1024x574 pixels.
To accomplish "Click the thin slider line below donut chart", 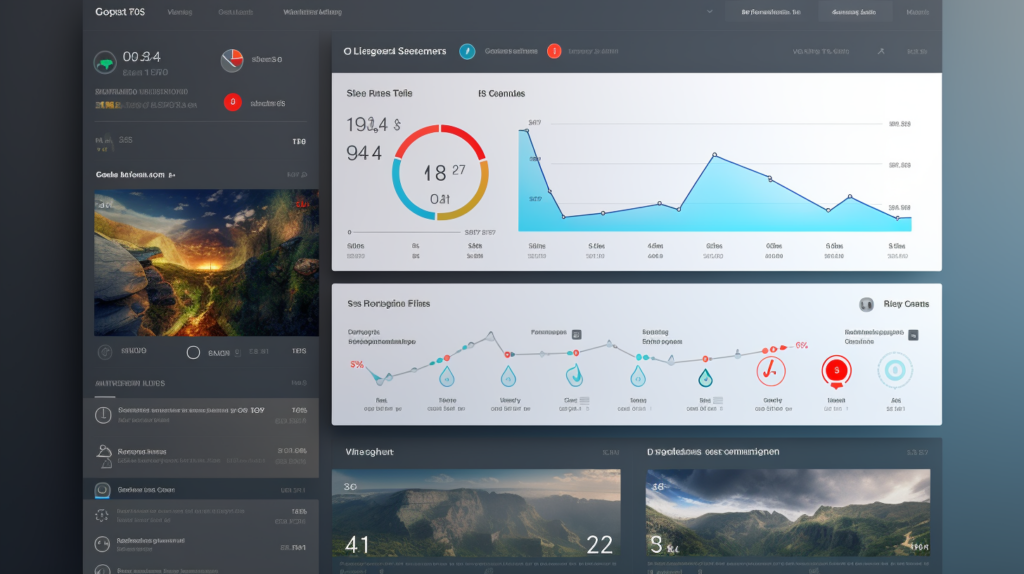I will pyautogui.click(x=406, y=232).
